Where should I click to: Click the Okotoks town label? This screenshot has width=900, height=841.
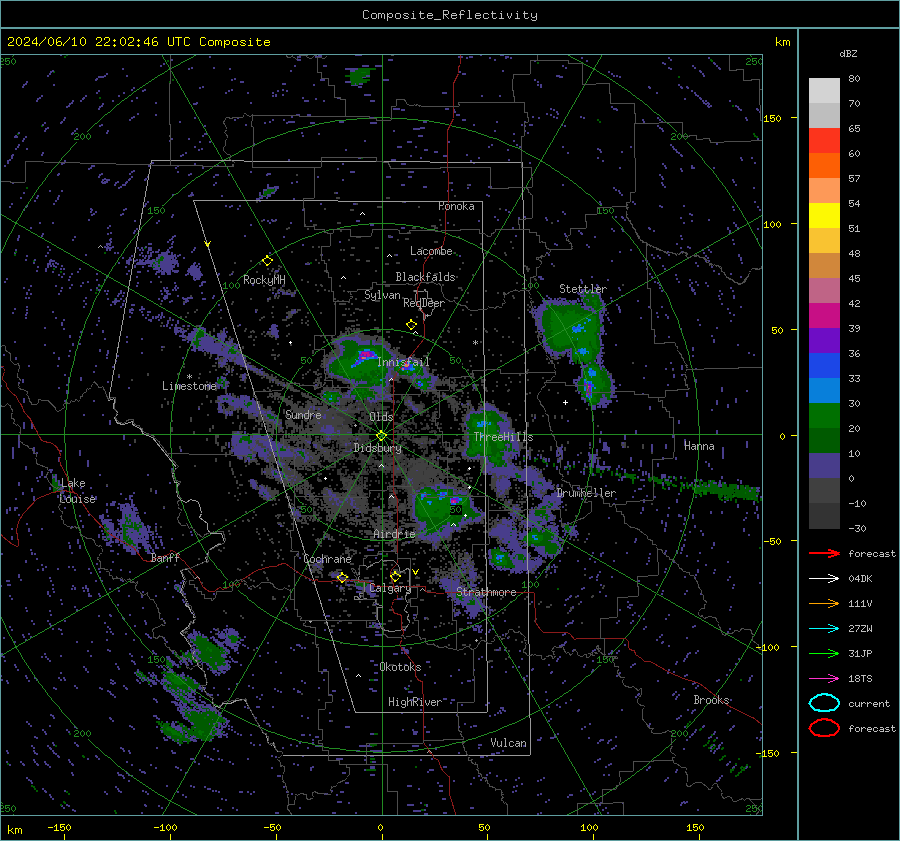400,667
